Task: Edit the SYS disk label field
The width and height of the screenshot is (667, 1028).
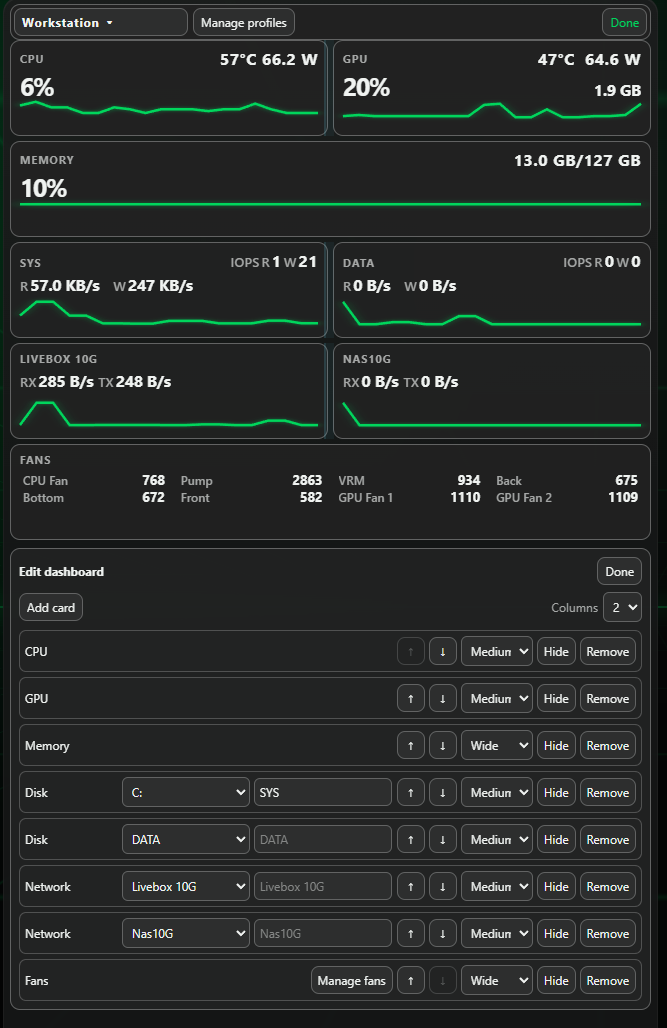Action: pyautogui.click(x=323, y=793)
